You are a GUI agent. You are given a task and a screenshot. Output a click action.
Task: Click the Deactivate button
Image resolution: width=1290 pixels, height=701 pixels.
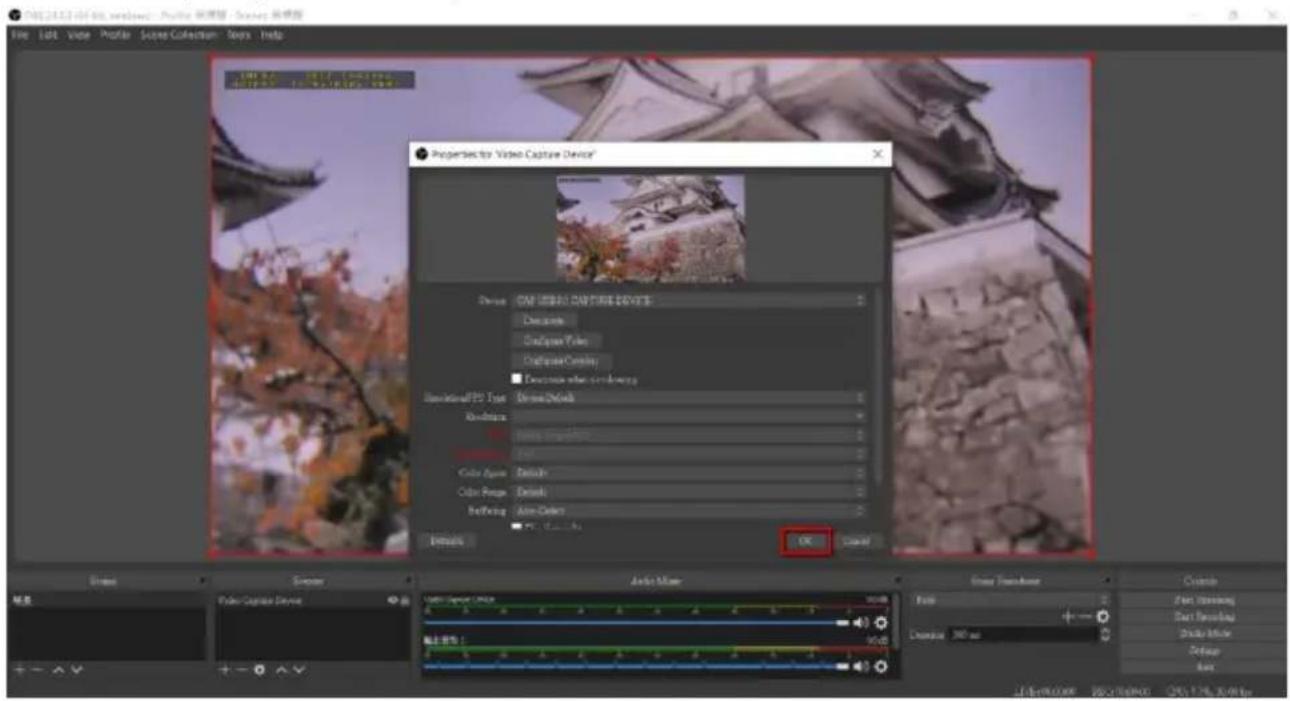pyautogui.click(x=545, y=321)
